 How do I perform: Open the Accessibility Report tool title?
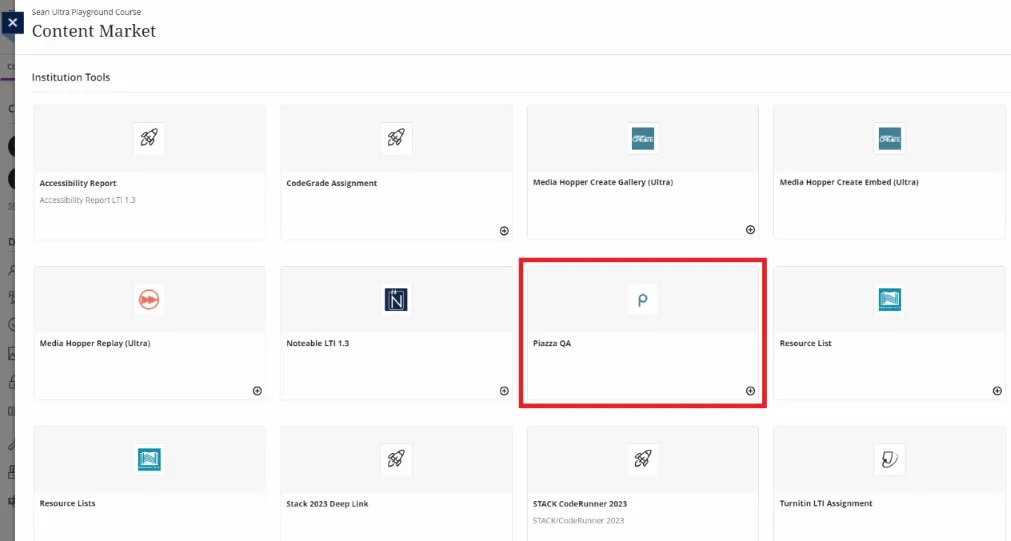pyautogui.click(x=78, y=183)
